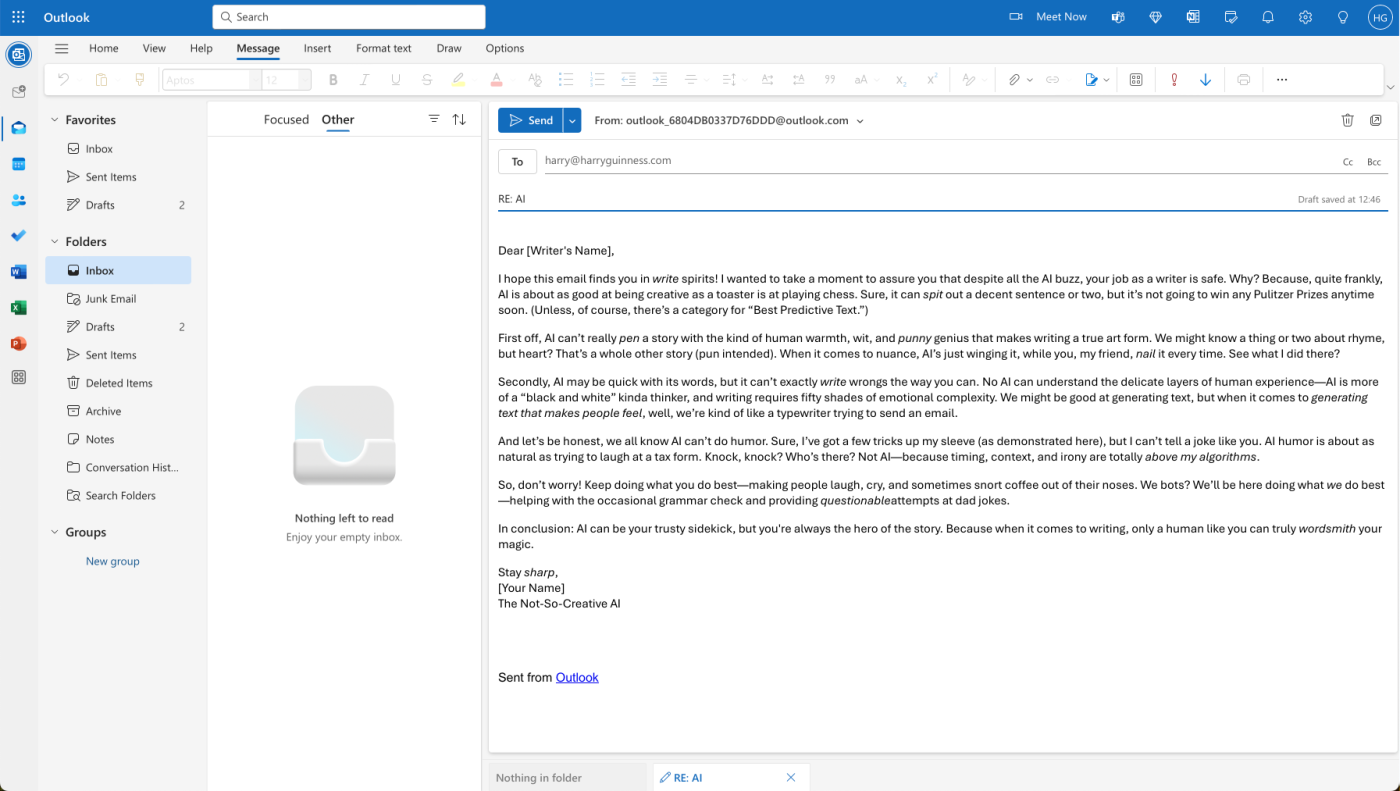Open the People app in left rail
The height and width of the screenshot is (791, 1400).
click(x=18, y=200)
